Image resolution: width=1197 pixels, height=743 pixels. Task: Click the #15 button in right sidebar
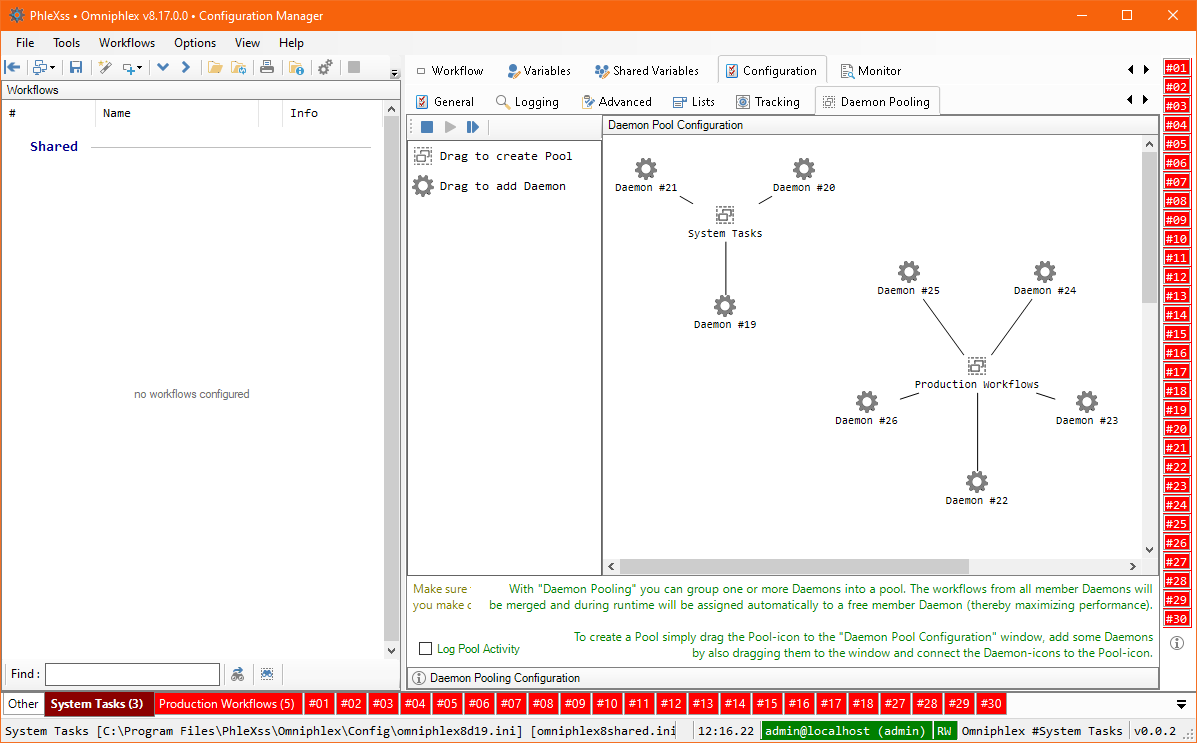pos(1176,334)
